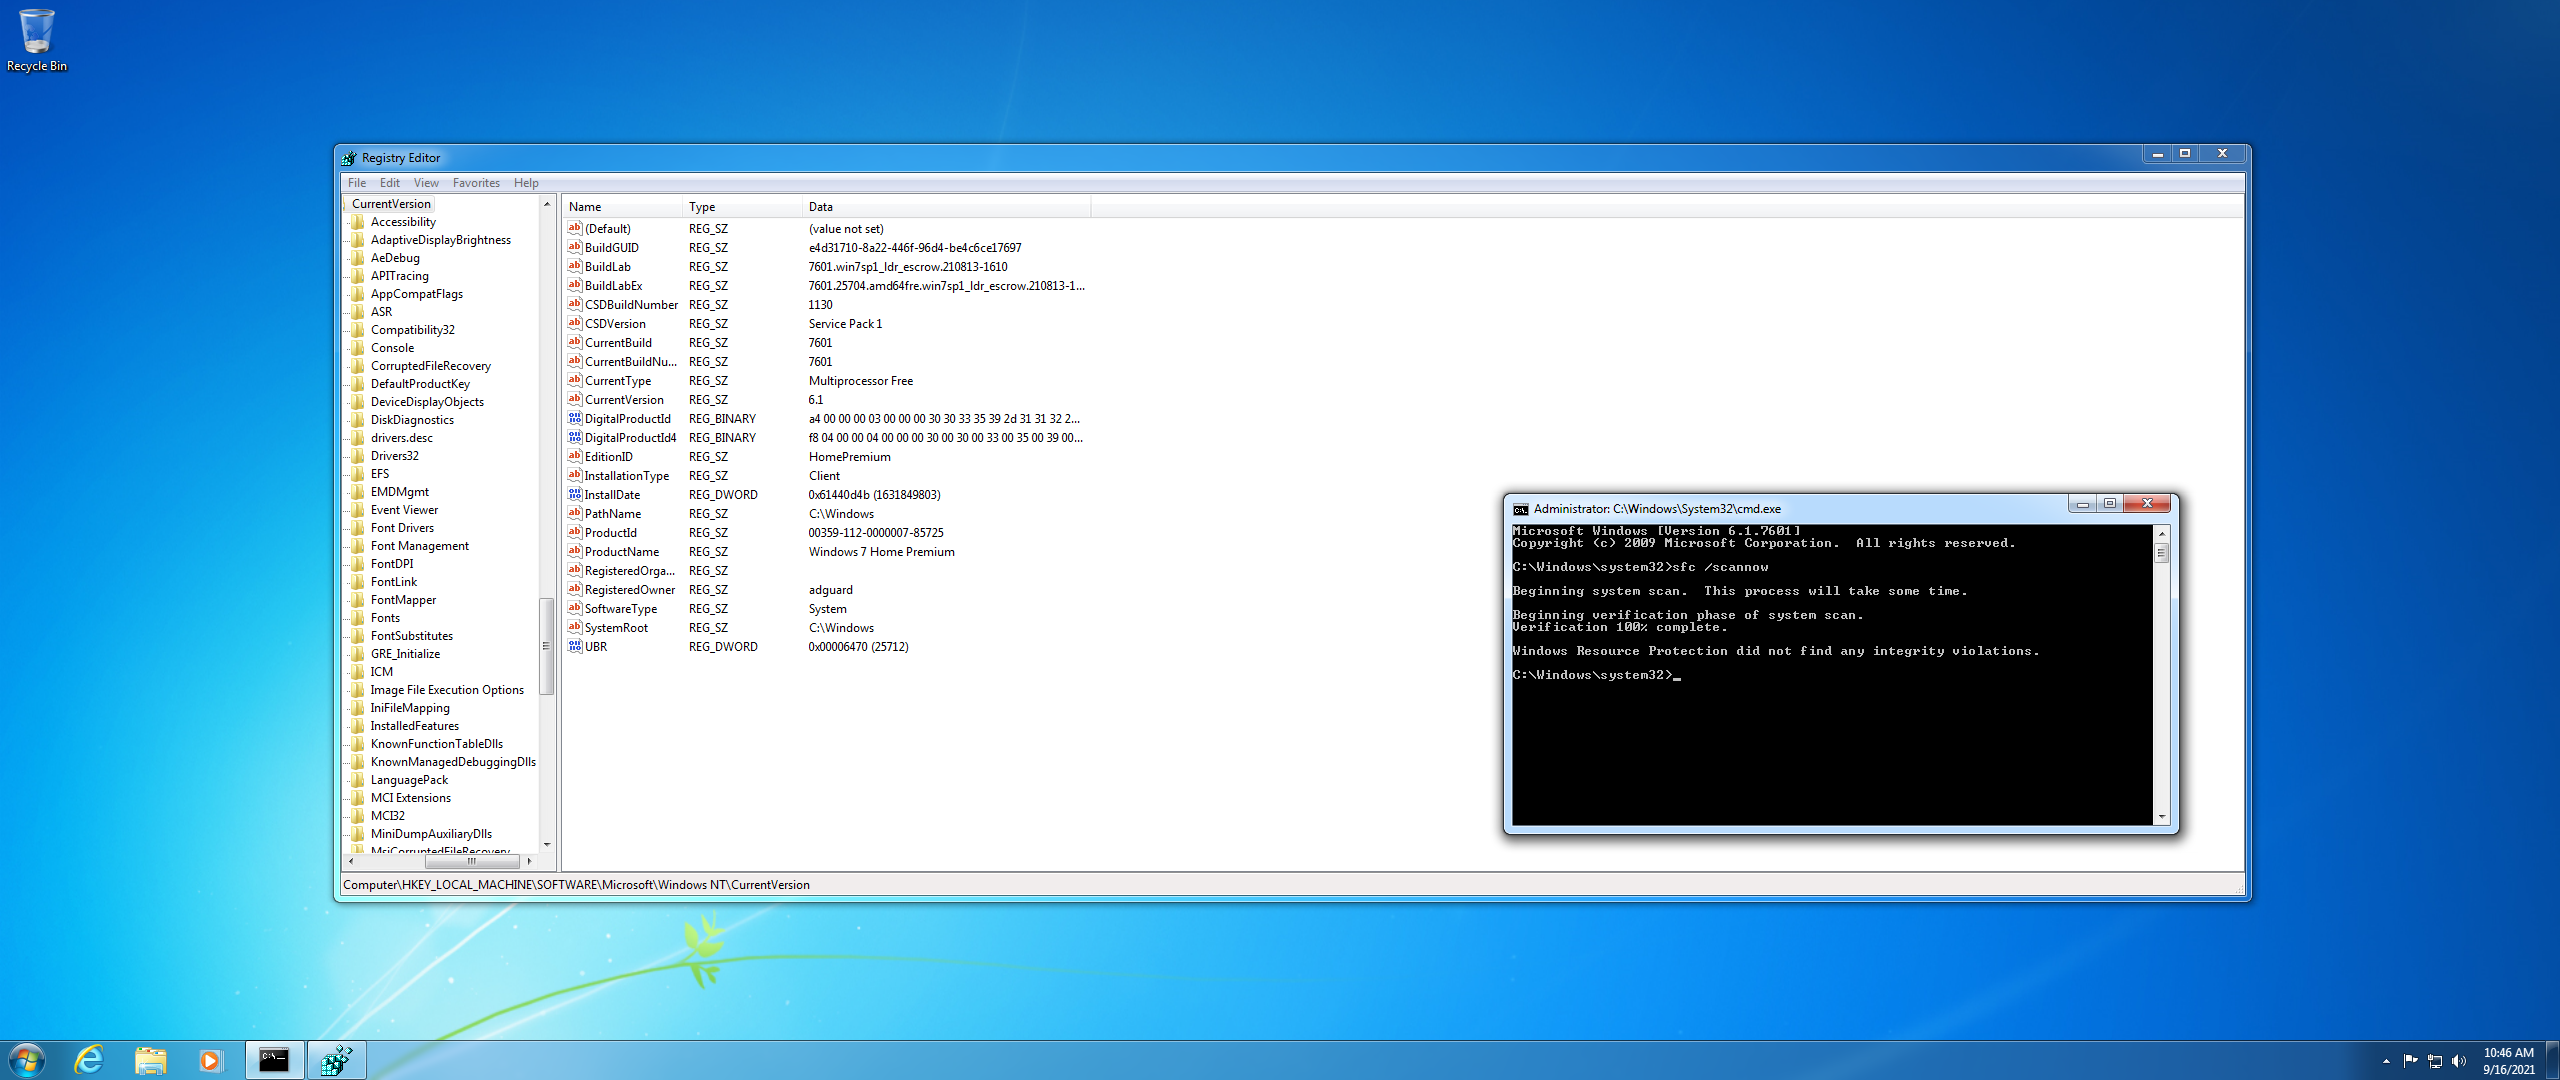Screen dimensions: 2560x1080
Task: Sort values by the Name column header
Action: [623, 207]
